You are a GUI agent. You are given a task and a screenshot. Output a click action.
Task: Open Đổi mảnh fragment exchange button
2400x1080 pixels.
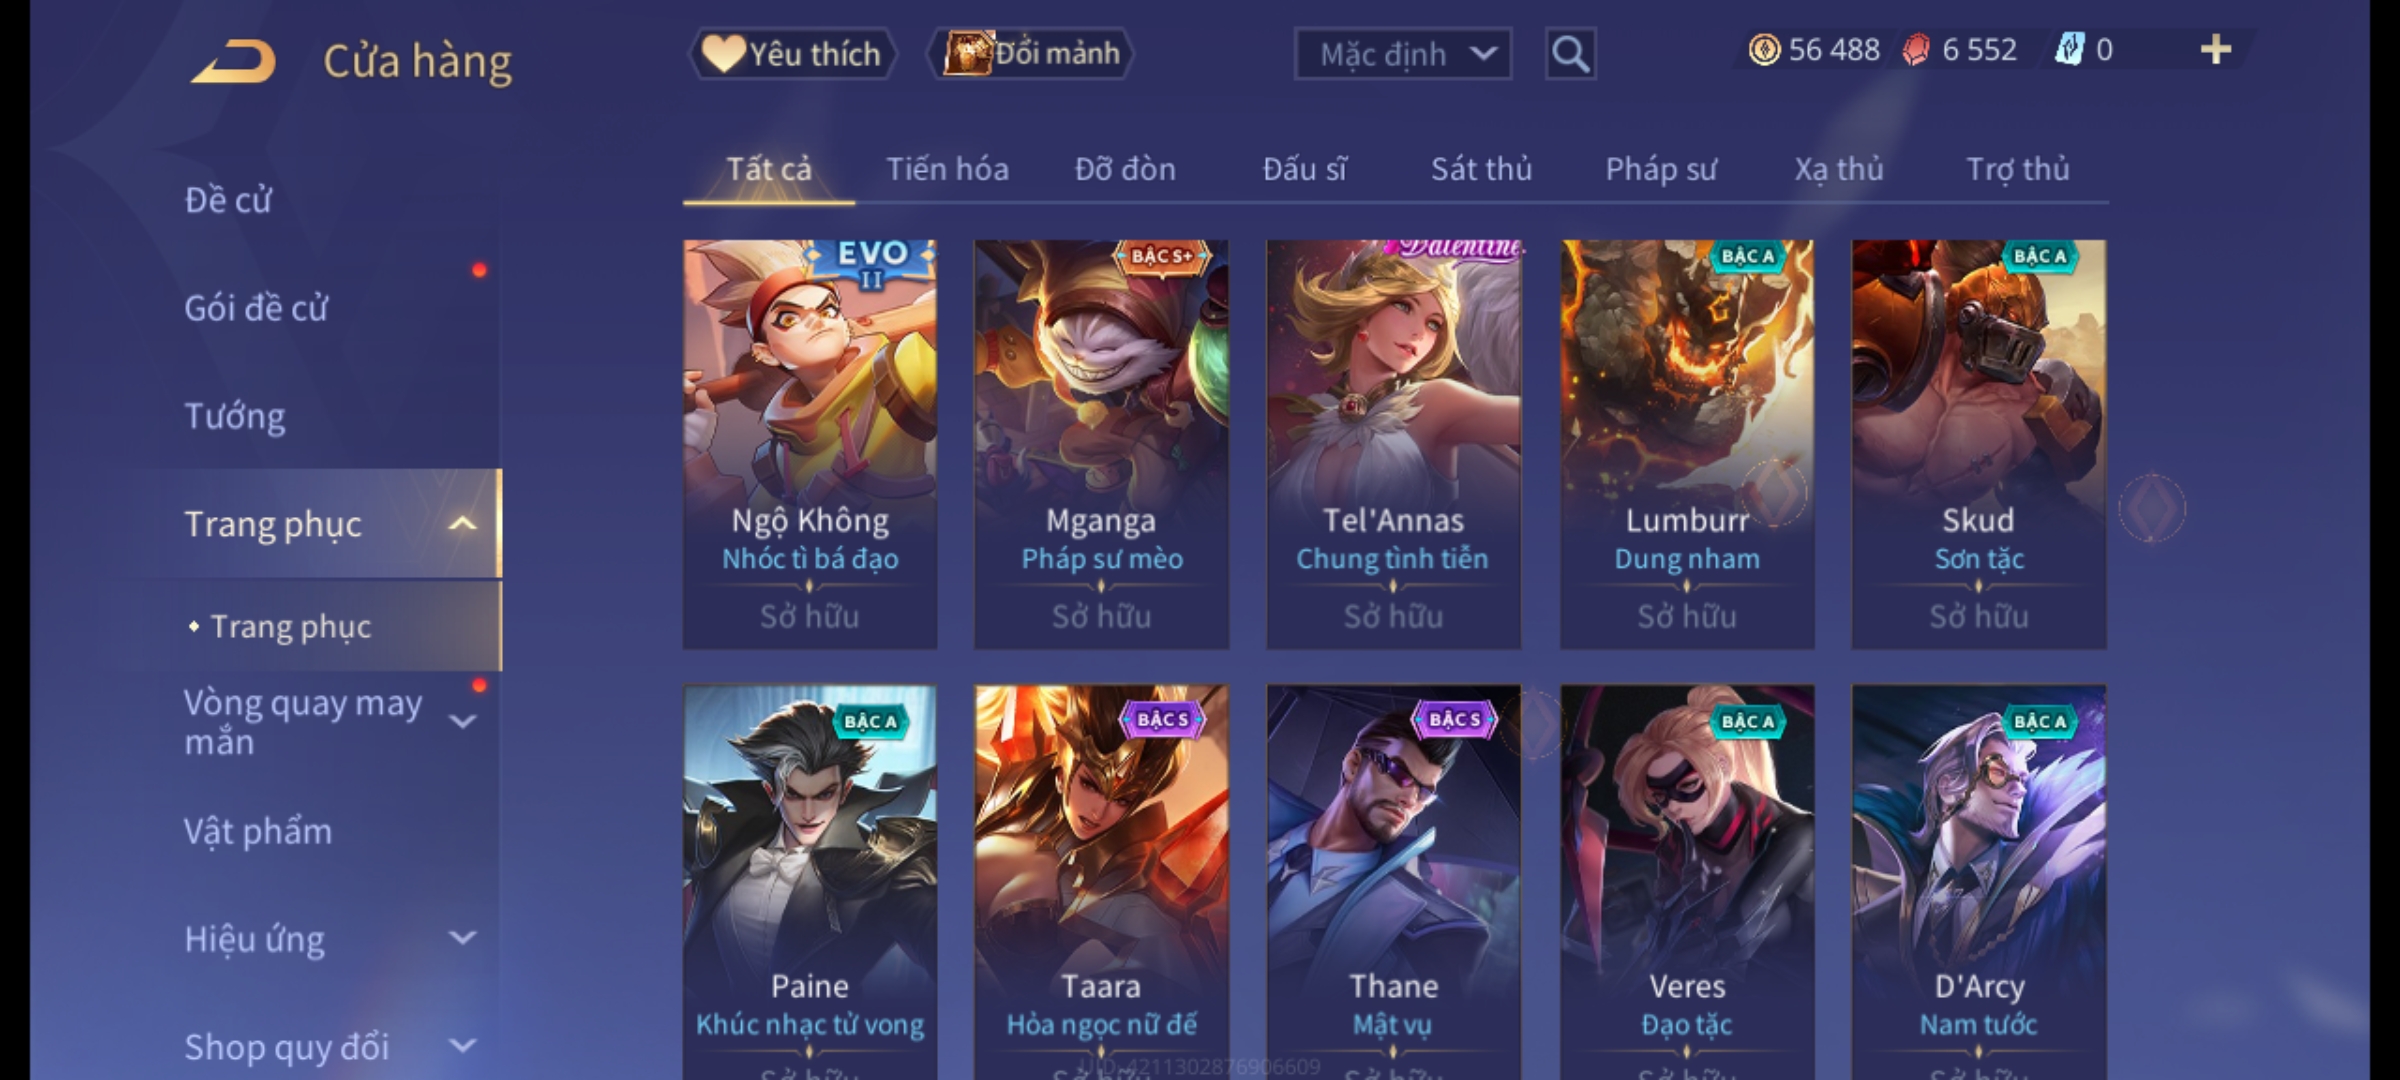tap(1032, 53)
